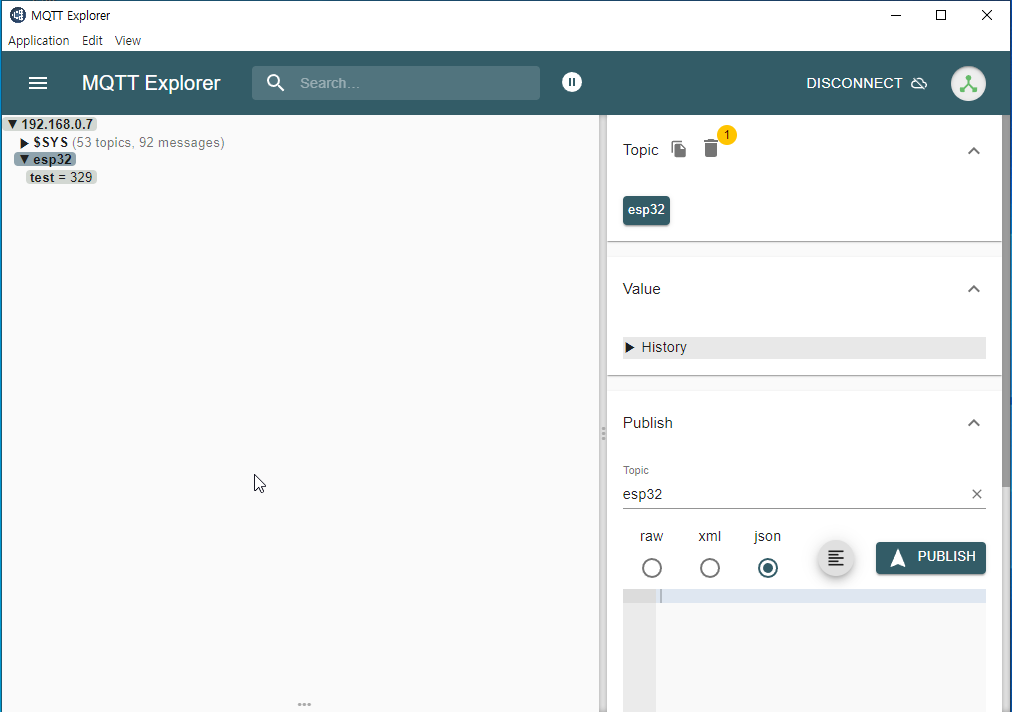Collapse the Value panel section
Image resolution: width=1012 pixels, height=712 pixels.
[974, 289]
